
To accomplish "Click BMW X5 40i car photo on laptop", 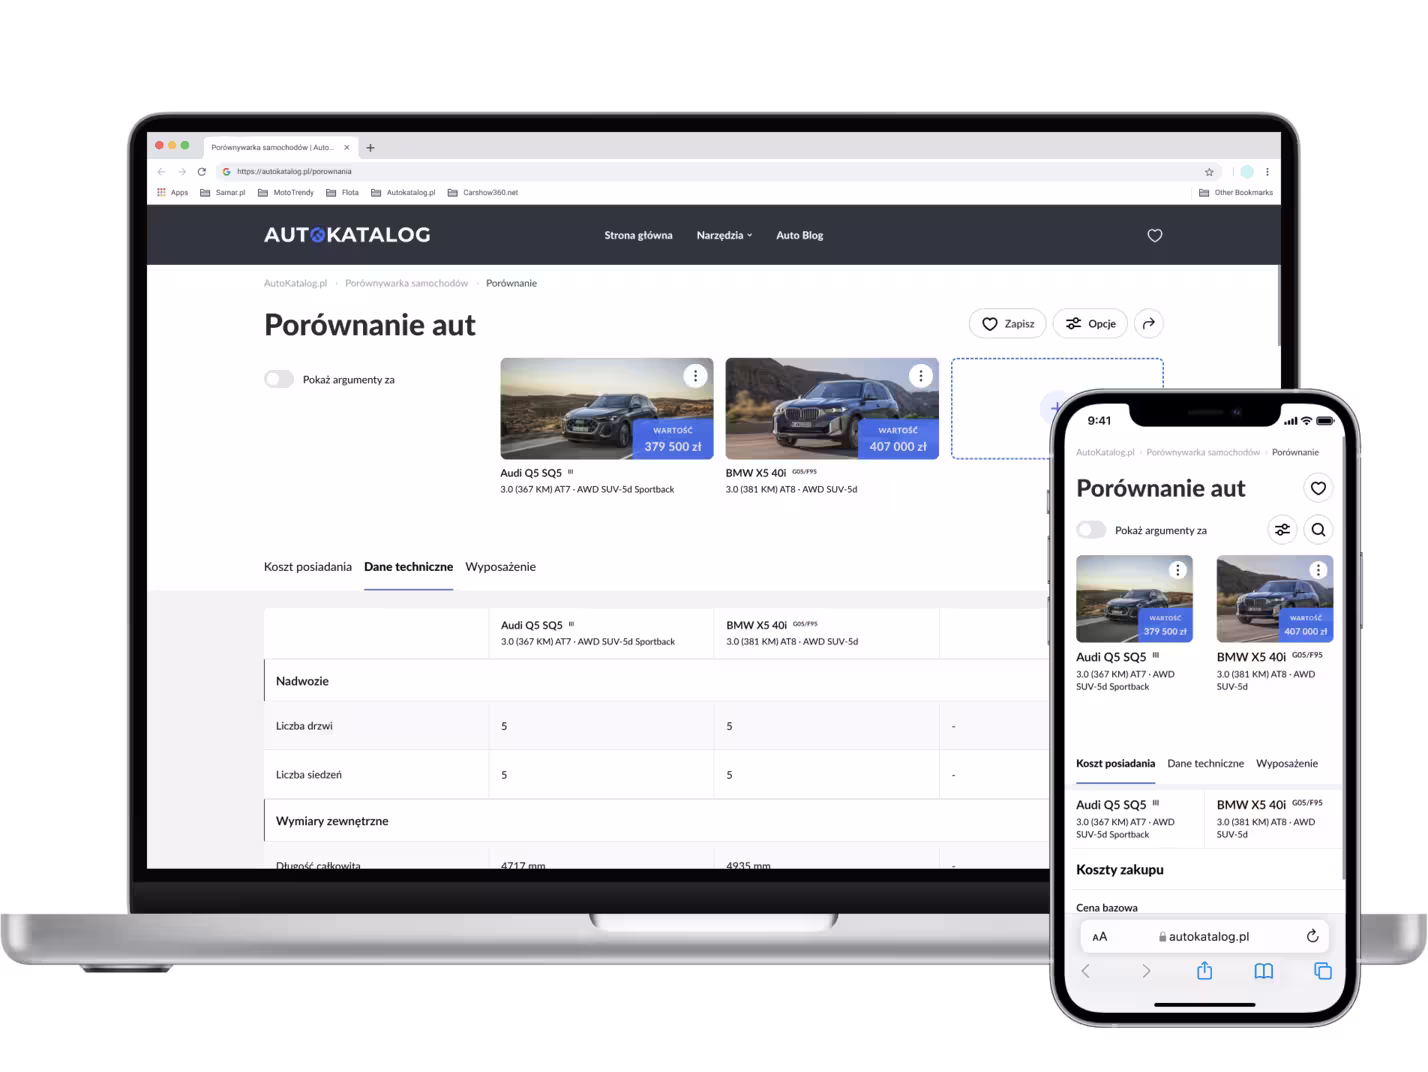I will [832, 408].
